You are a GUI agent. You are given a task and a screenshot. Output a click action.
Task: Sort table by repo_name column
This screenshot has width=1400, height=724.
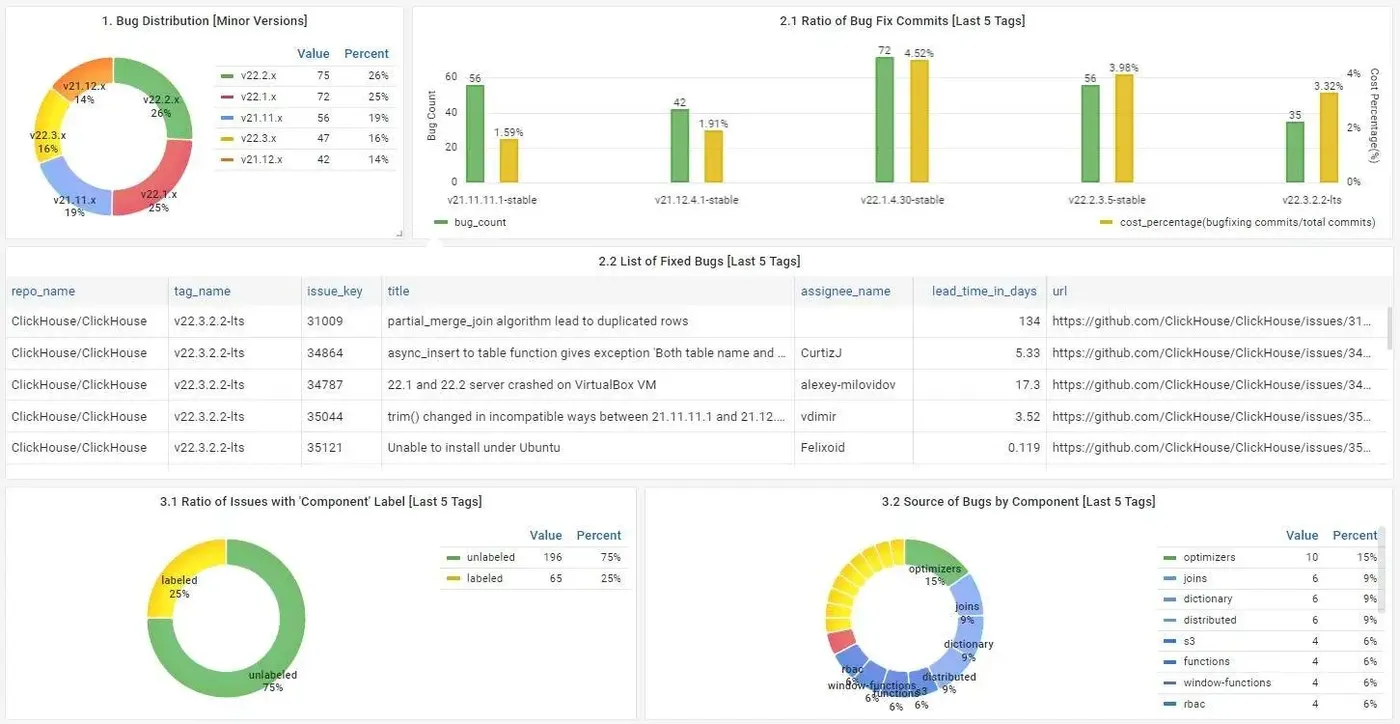(43, 291)
